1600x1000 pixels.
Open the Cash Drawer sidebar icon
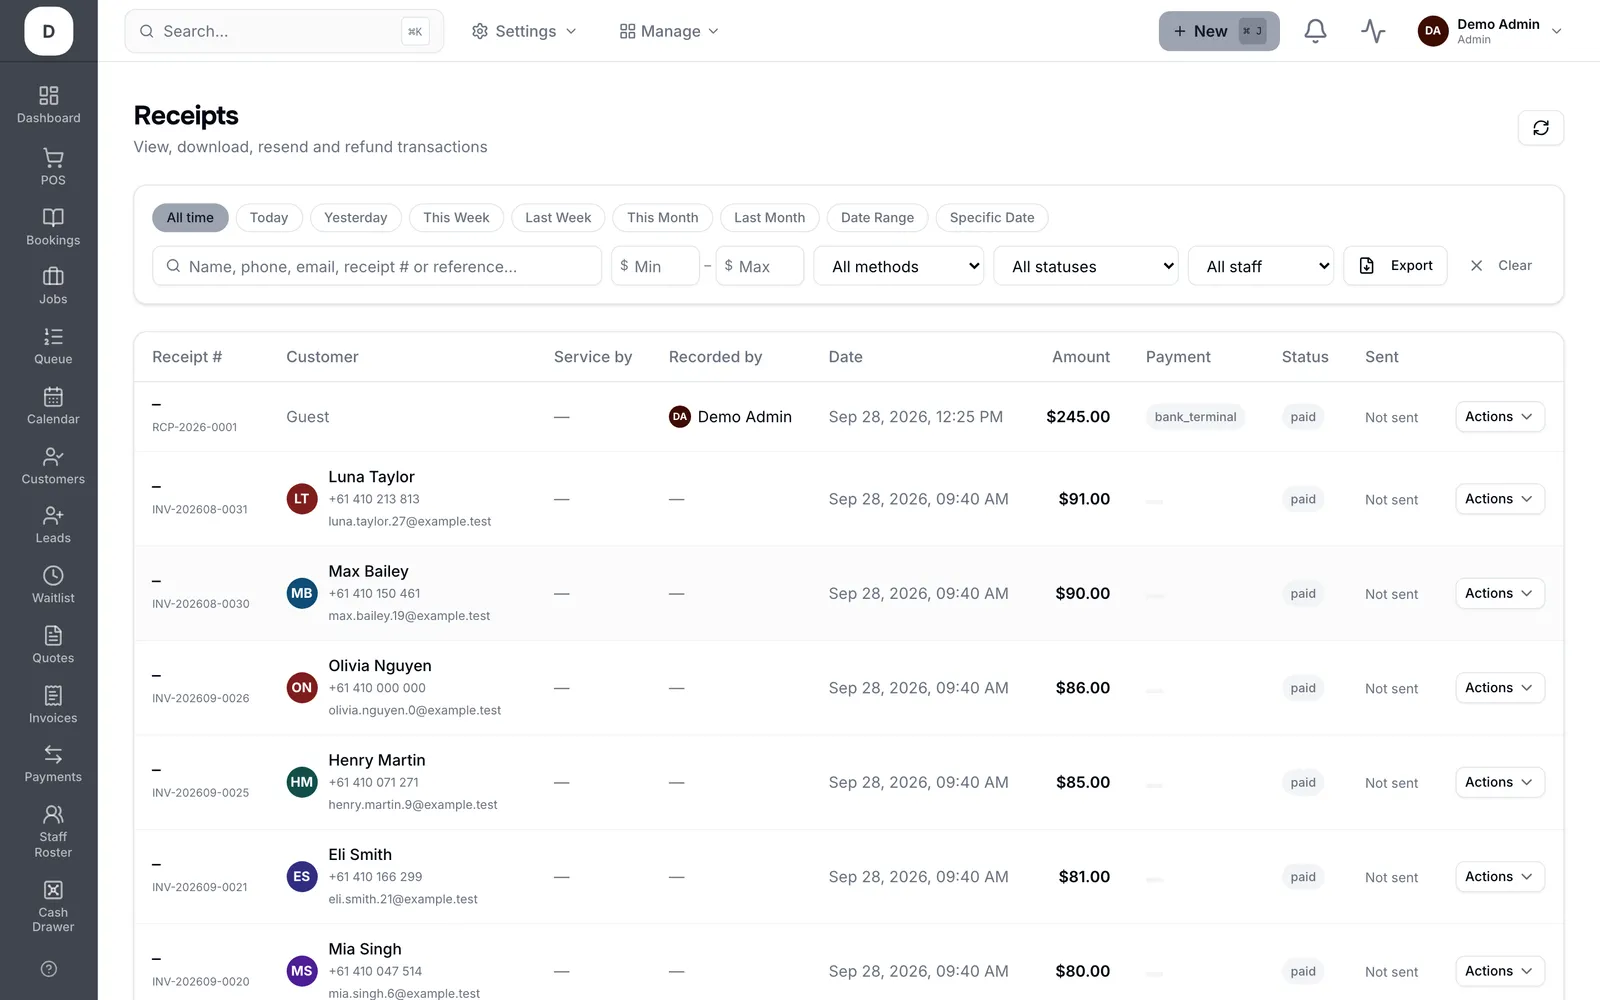[x=53, y=890]
